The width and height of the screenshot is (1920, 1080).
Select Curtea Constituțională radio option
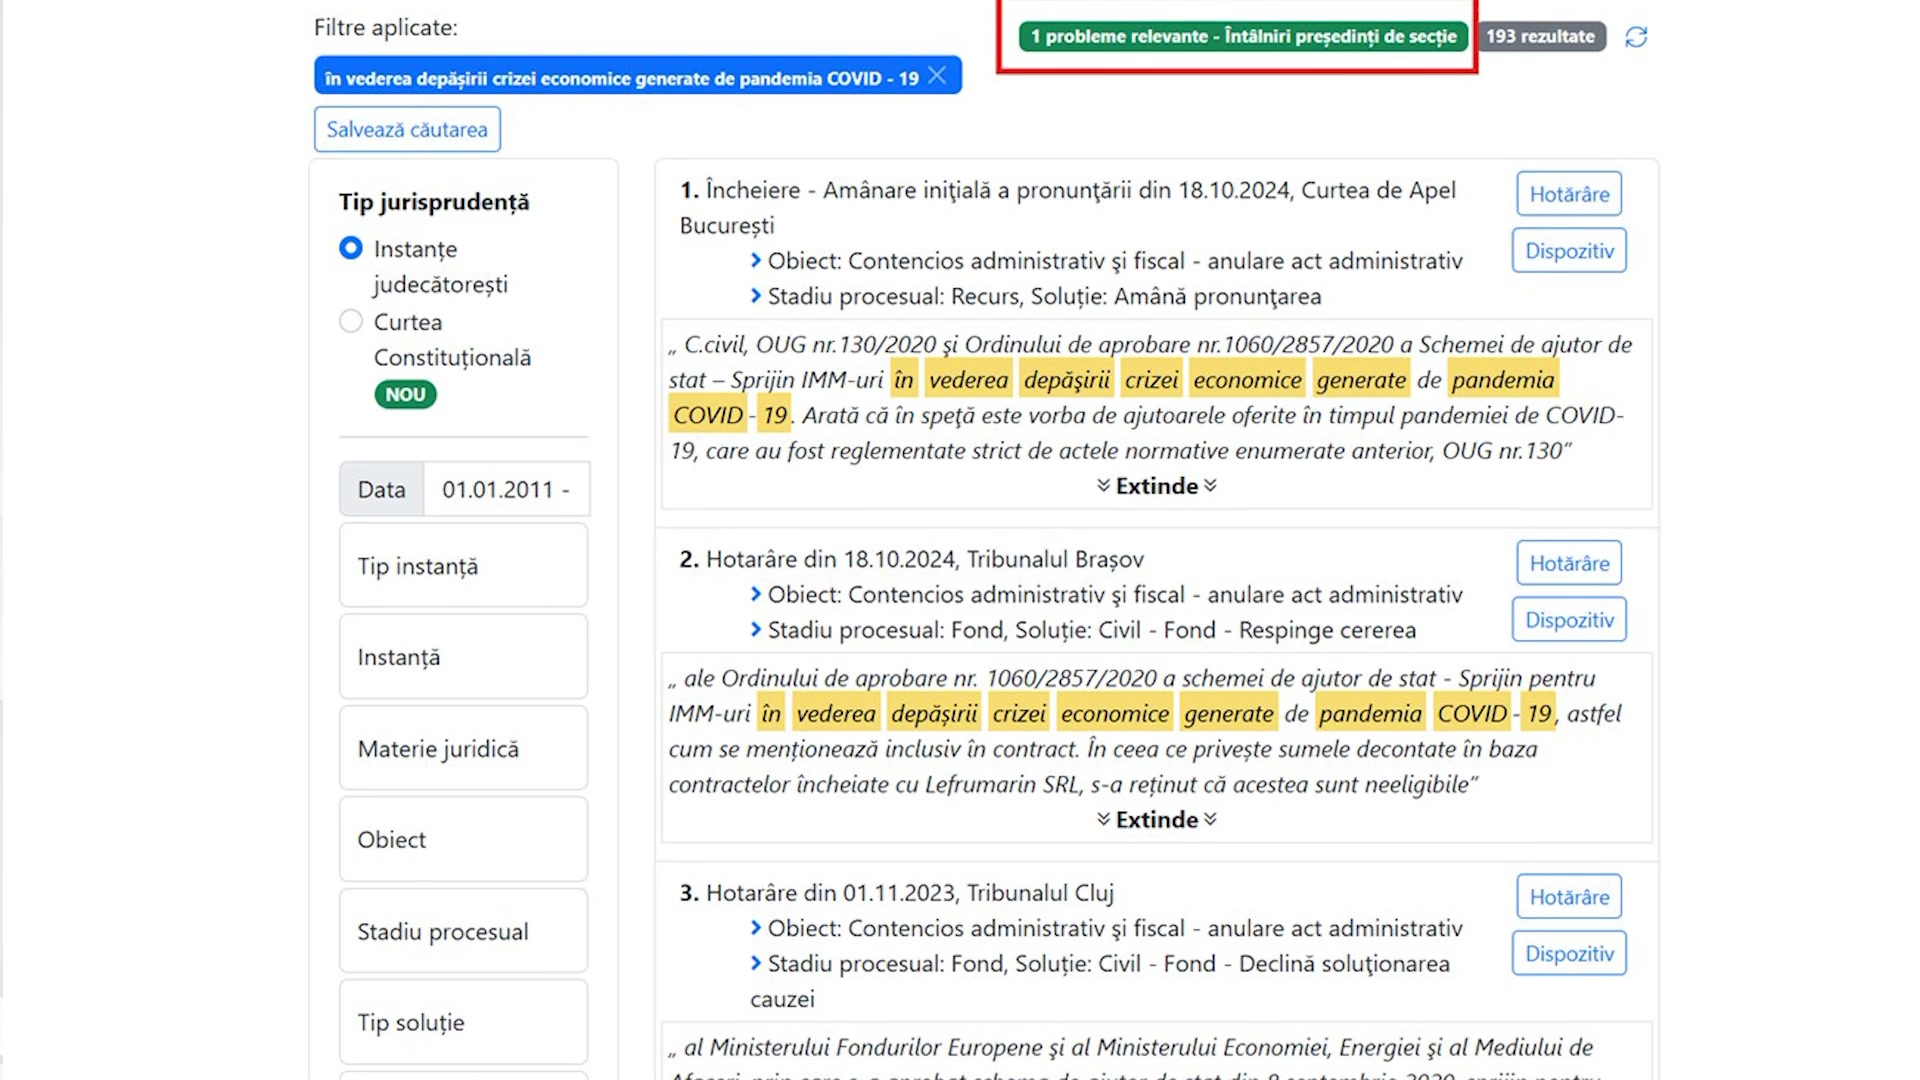350,321
